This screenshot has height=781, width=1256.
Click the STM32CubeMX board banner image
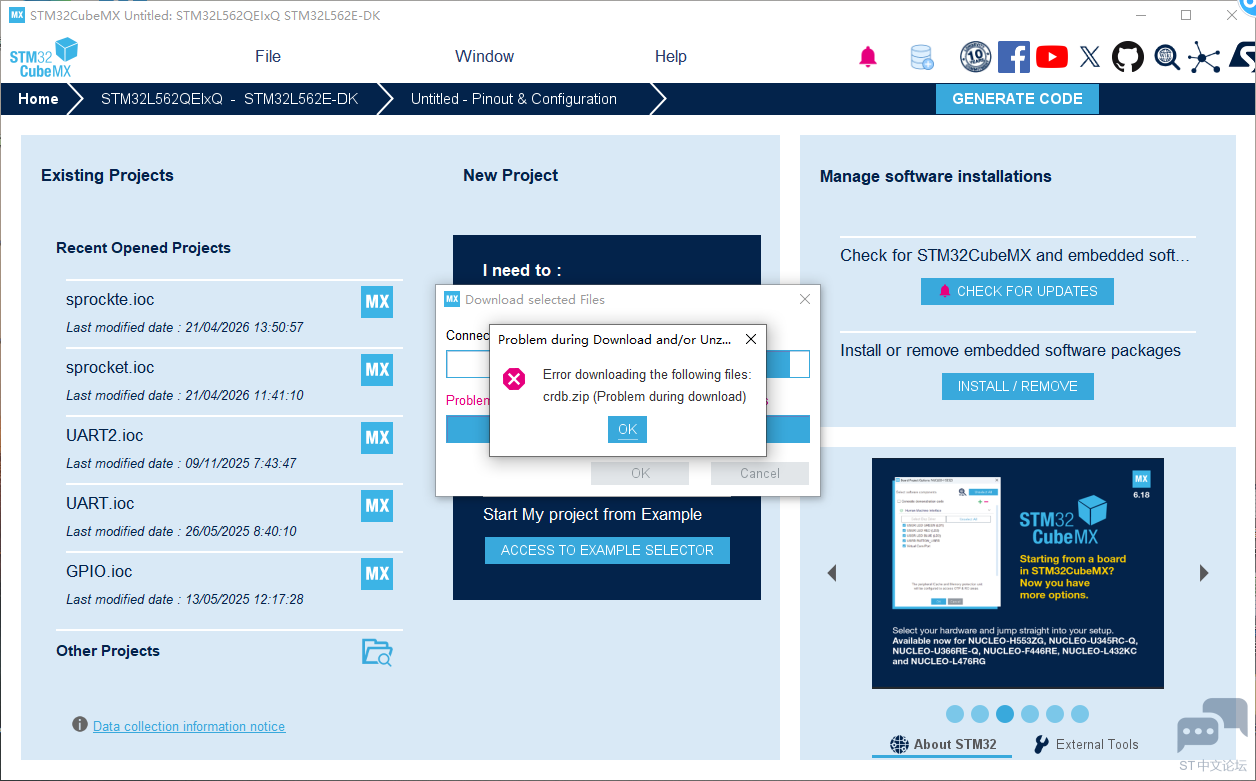[x=1018, y=573]
